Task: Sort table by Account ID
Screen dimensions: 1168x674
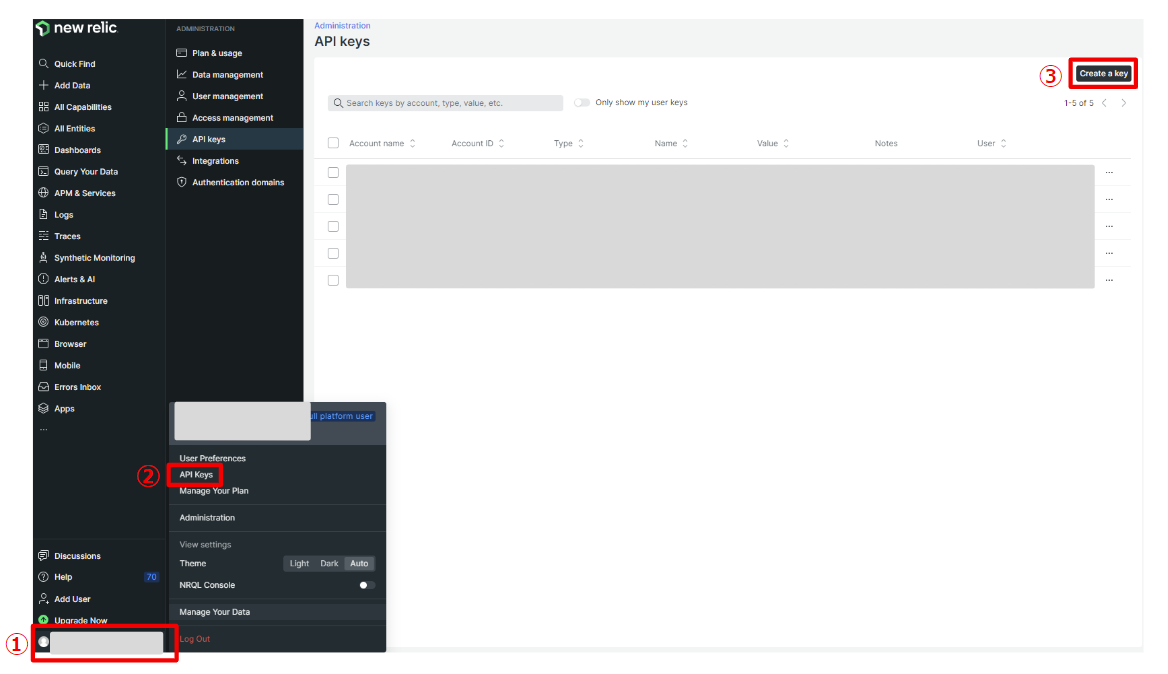Action: pos(477,144)
